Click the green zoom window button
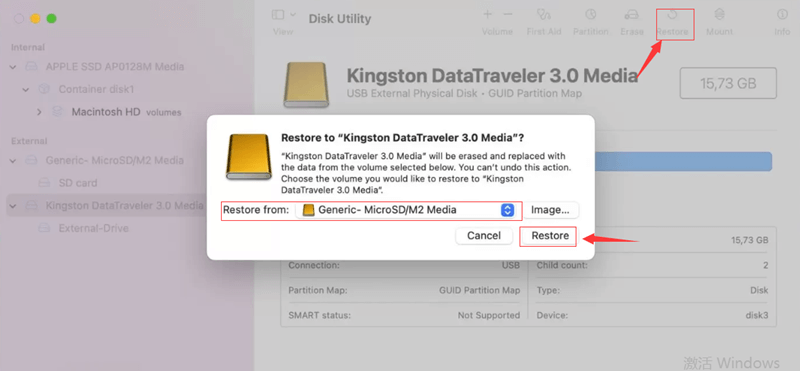 point(51,19)
